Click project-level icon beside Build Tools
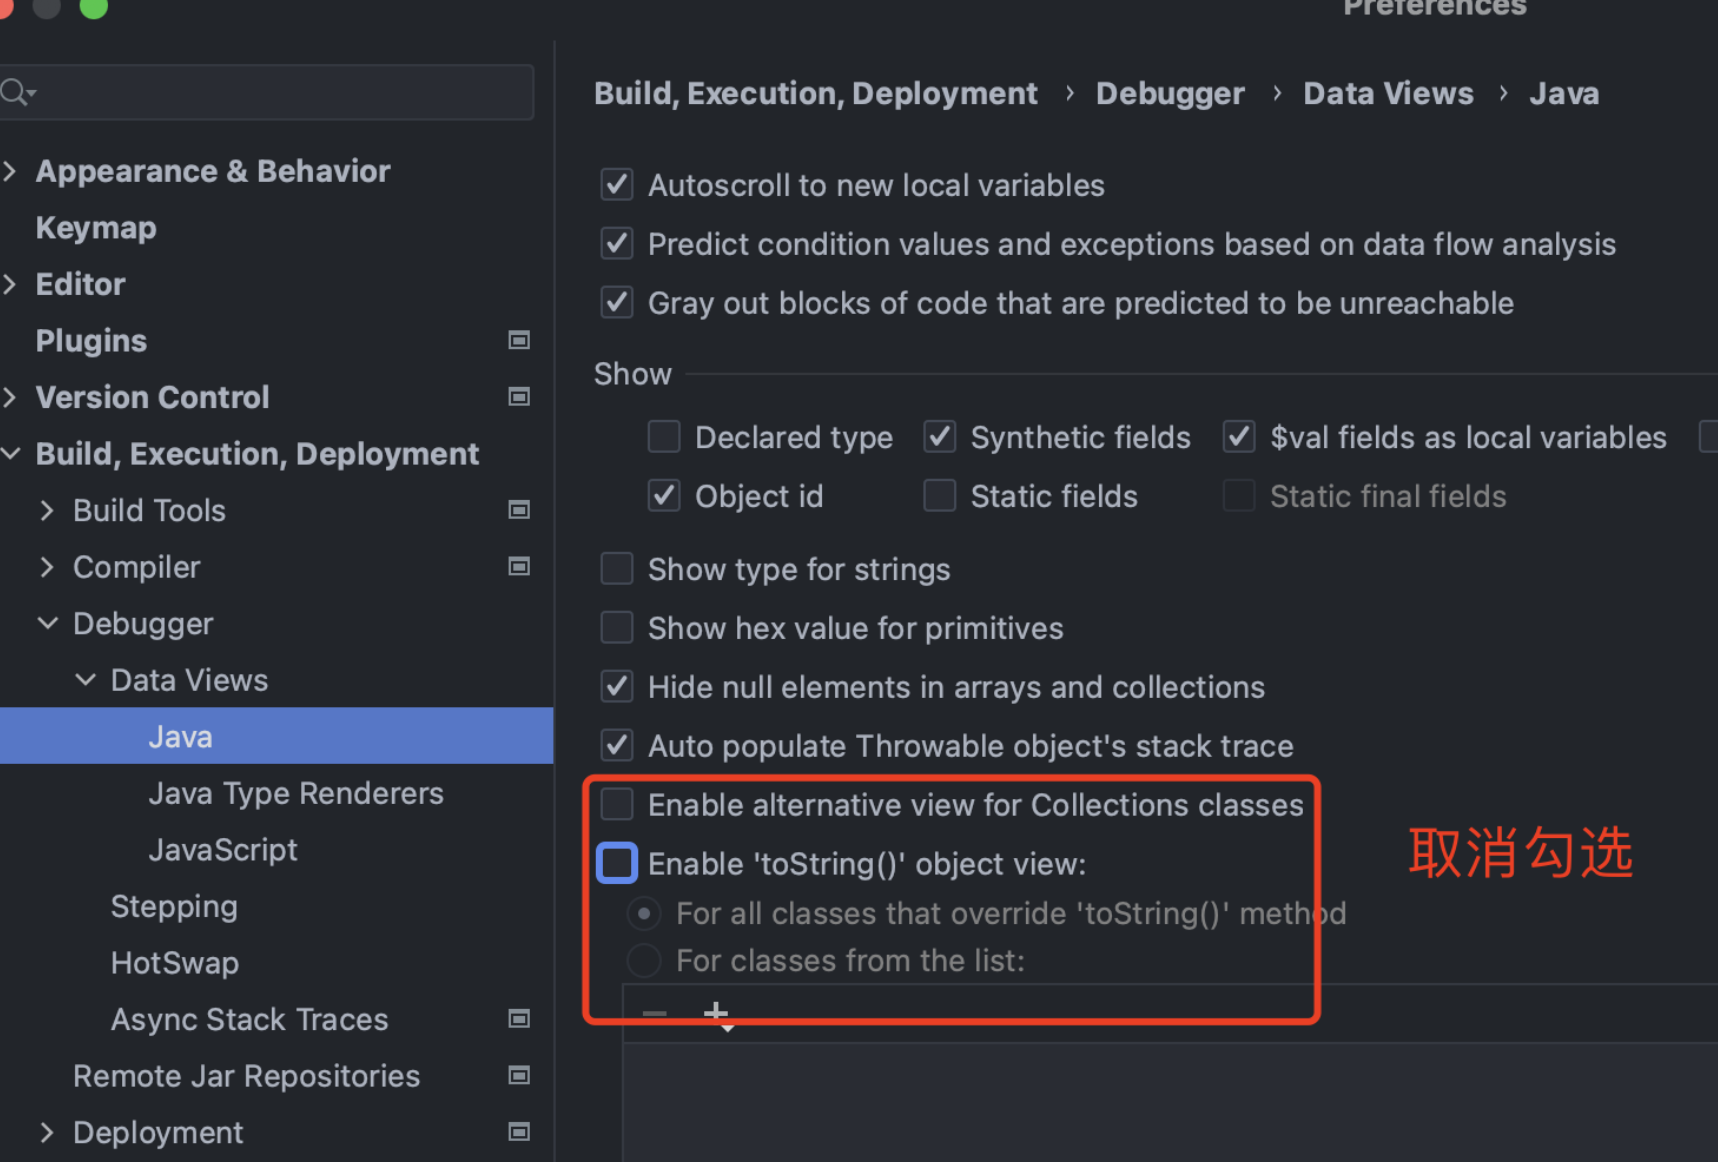 click(518, 511)
